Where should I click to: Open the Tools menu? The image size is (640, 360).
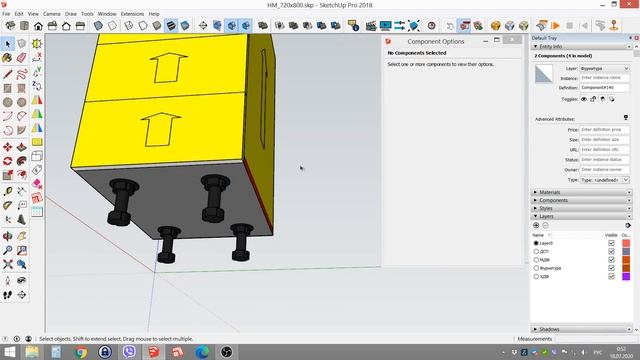point(87,14)
